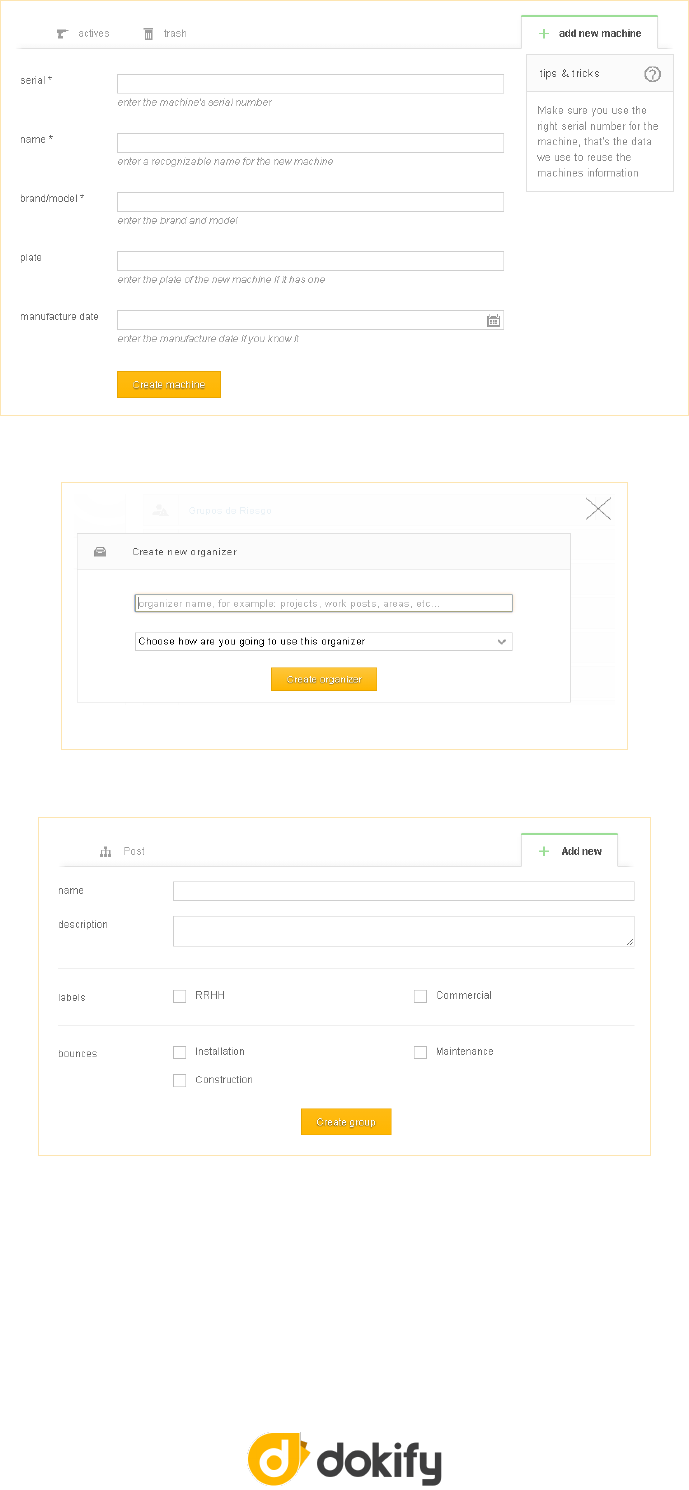Viewport: 689px width, 1490px height.
Task: Open the organizer usage dropdown
Action: 323,642
